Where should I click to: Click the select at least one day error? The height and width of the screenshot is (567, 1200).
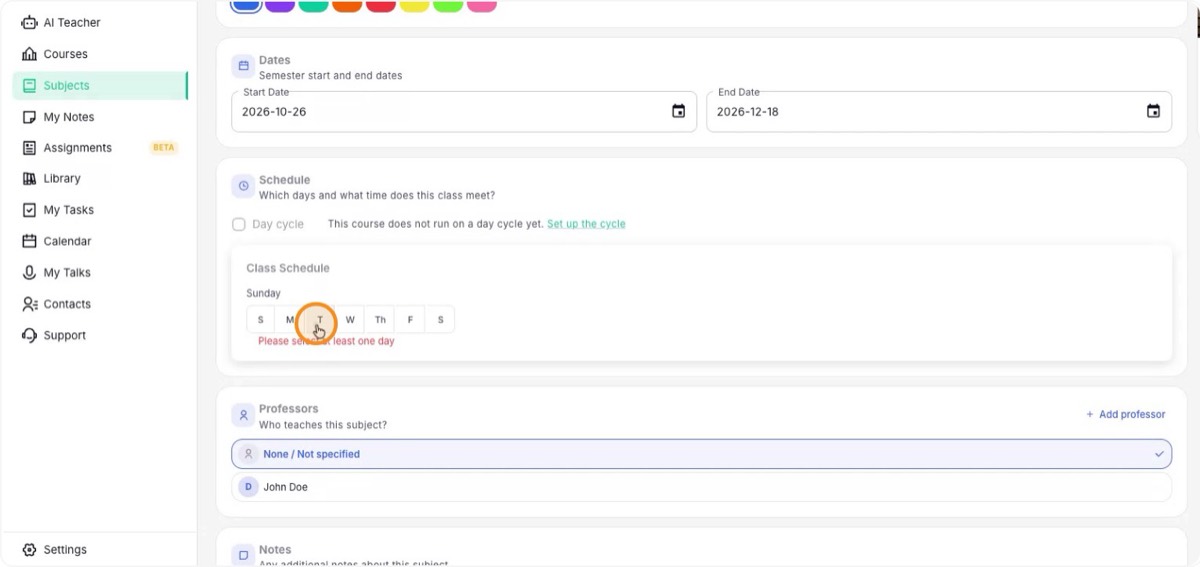tap(326, 341)
